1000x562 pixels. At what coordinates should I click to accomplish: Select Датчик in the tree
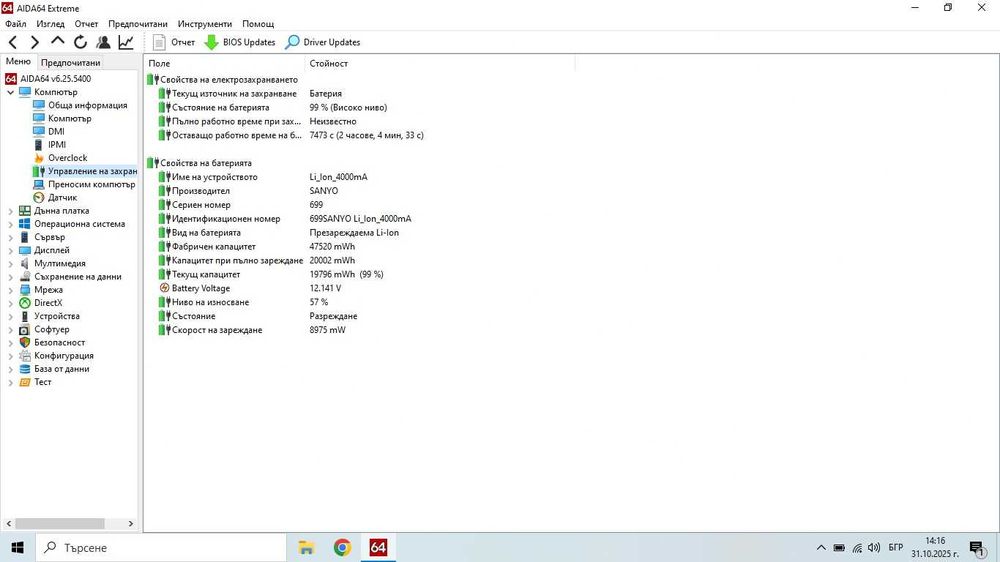[62, 198]
